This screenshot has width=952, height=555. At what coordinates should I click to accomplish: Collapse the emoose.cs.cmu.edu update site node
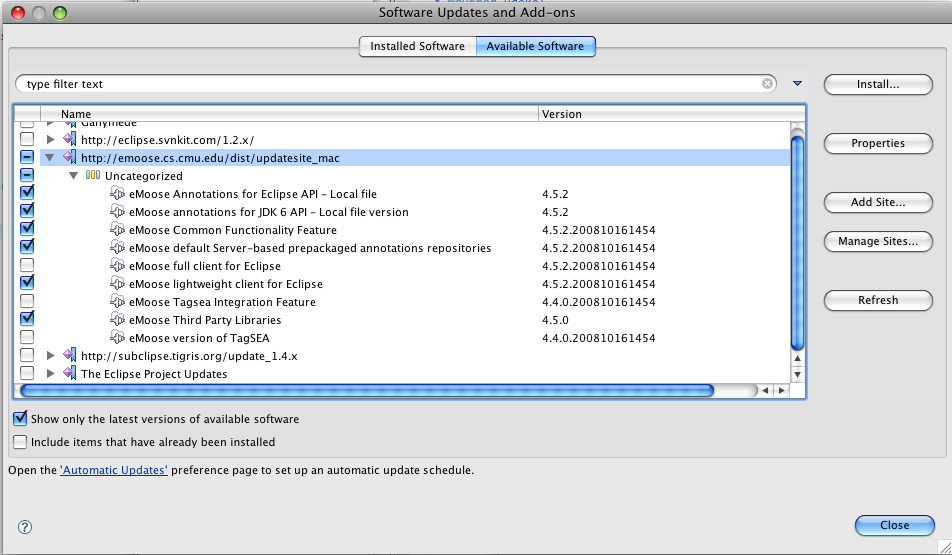(x=50, y=157)
